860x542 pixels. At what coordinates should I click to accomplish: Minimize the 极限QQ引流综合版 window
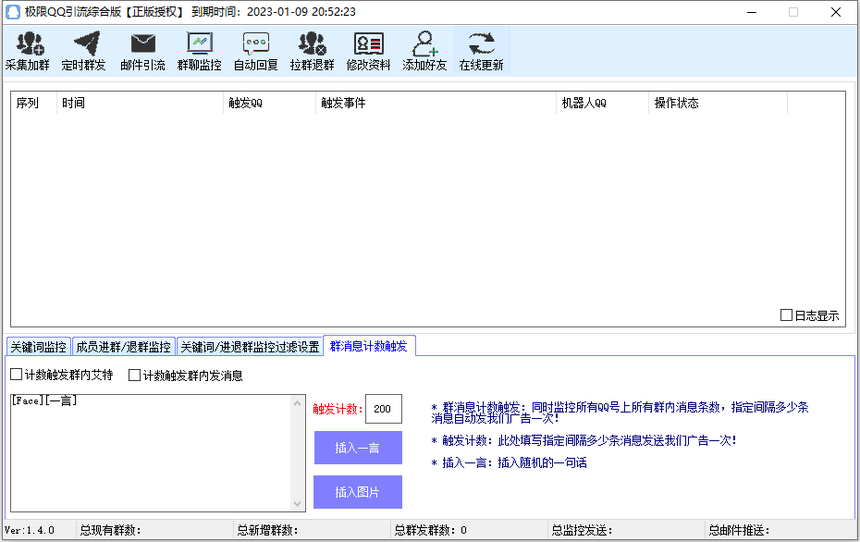(751, 12)
